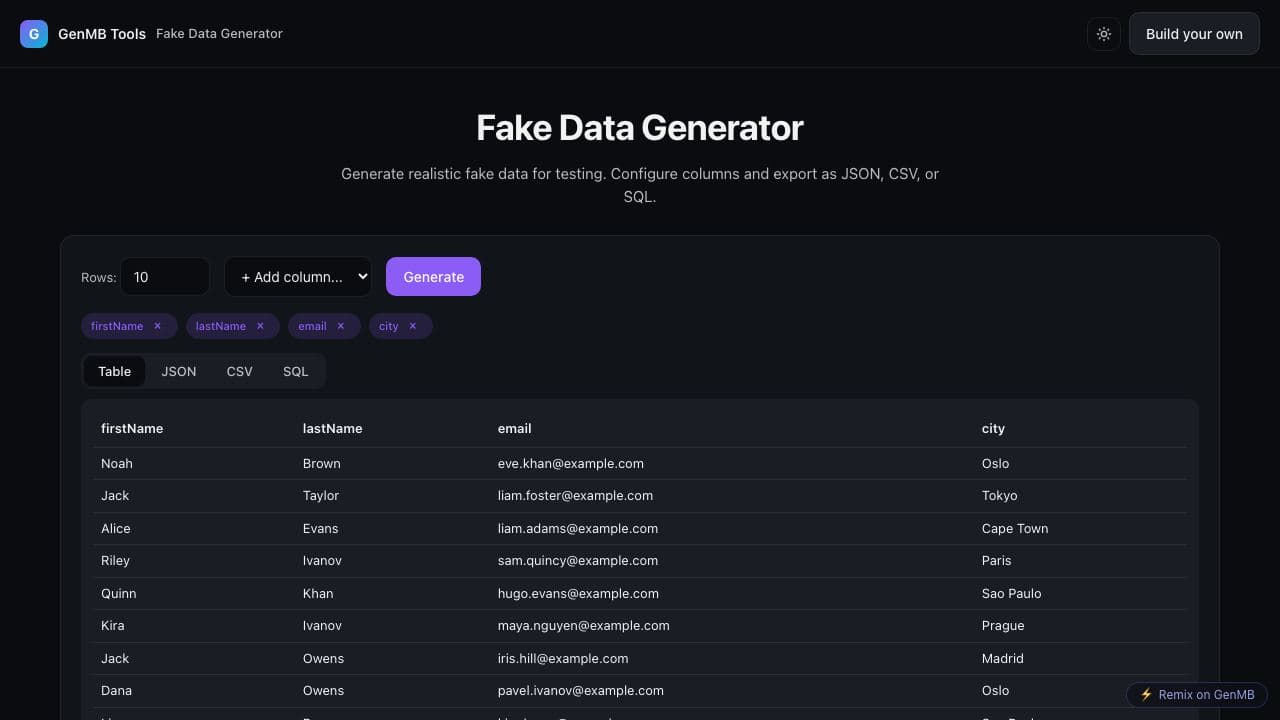
Task: Open the GenMB Tools link
Action: click(102, 34)
